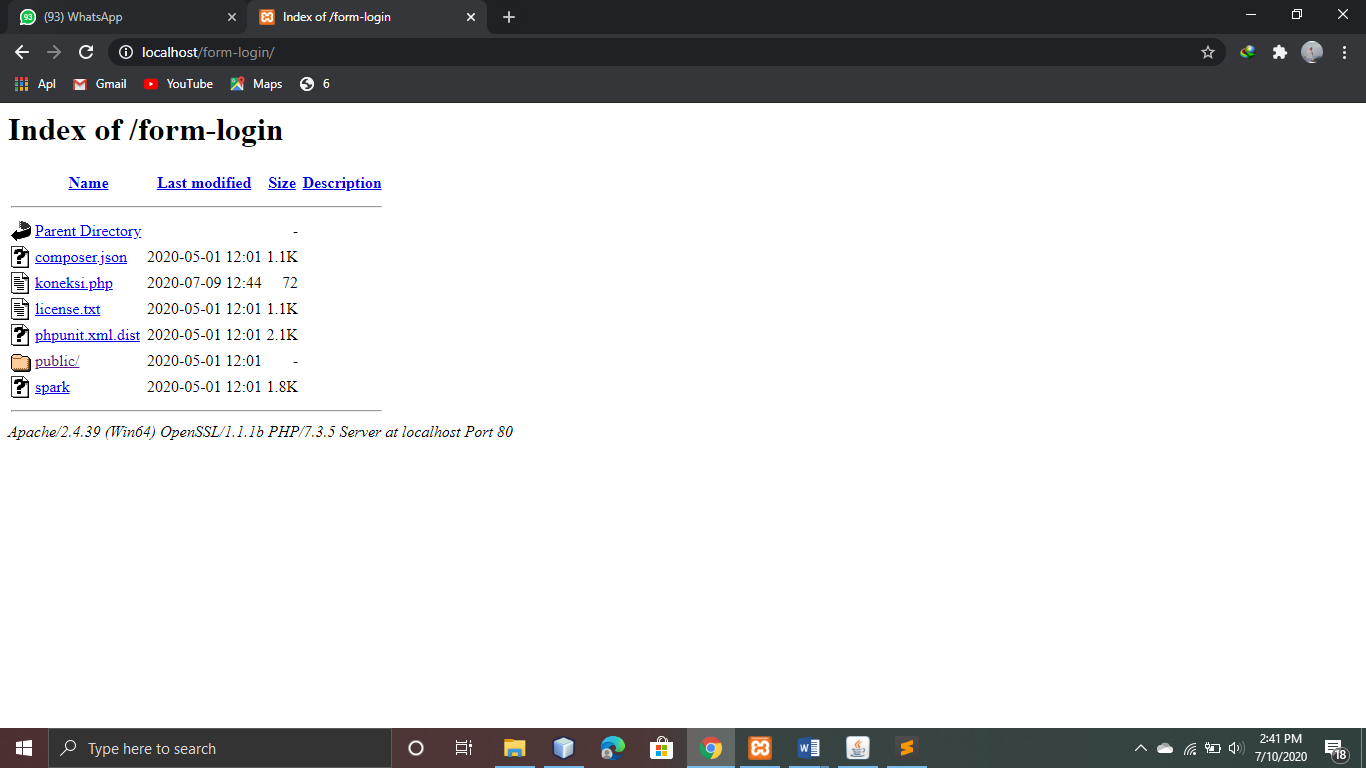This screenshot has height=768, width=1366.
Task: Open koneksi.php file link
Action: pyautogui.click(x=74, y=283)
